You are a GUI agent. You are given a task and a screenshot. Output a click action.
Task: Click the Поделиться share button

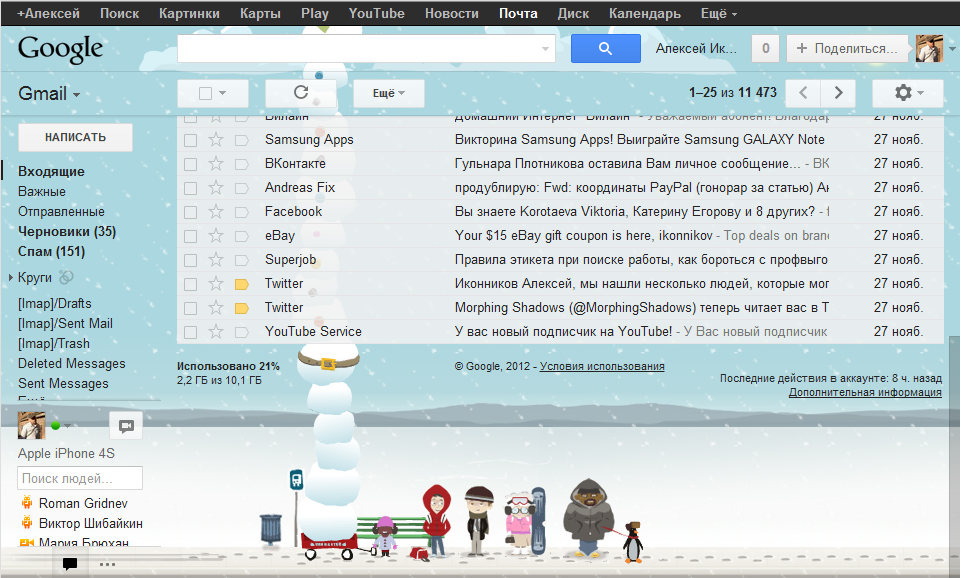click(848, 48)
